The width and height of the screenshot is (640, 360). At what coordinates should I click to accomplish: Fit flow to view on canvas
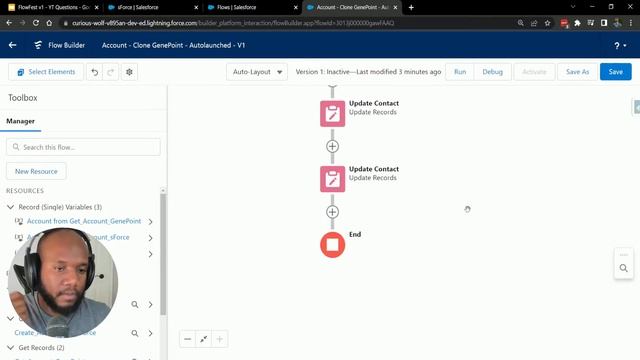[203, 339]
